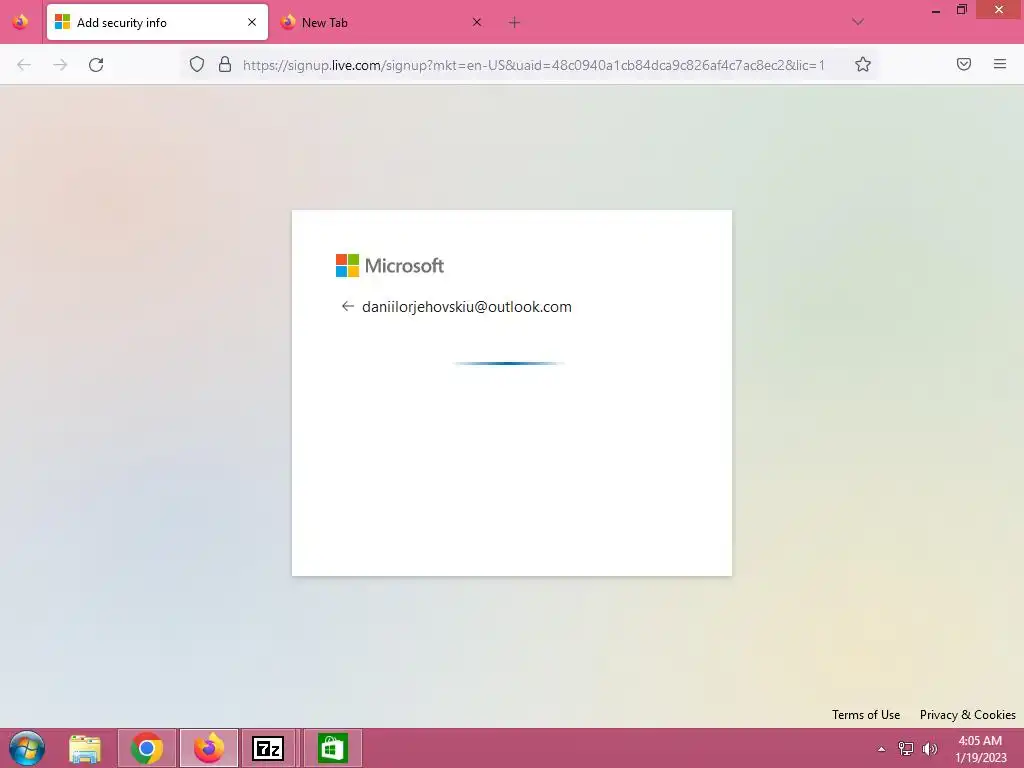Click the browser forward arrow
The height and width of the screenshot is (768, 1024).
point(60,65)
